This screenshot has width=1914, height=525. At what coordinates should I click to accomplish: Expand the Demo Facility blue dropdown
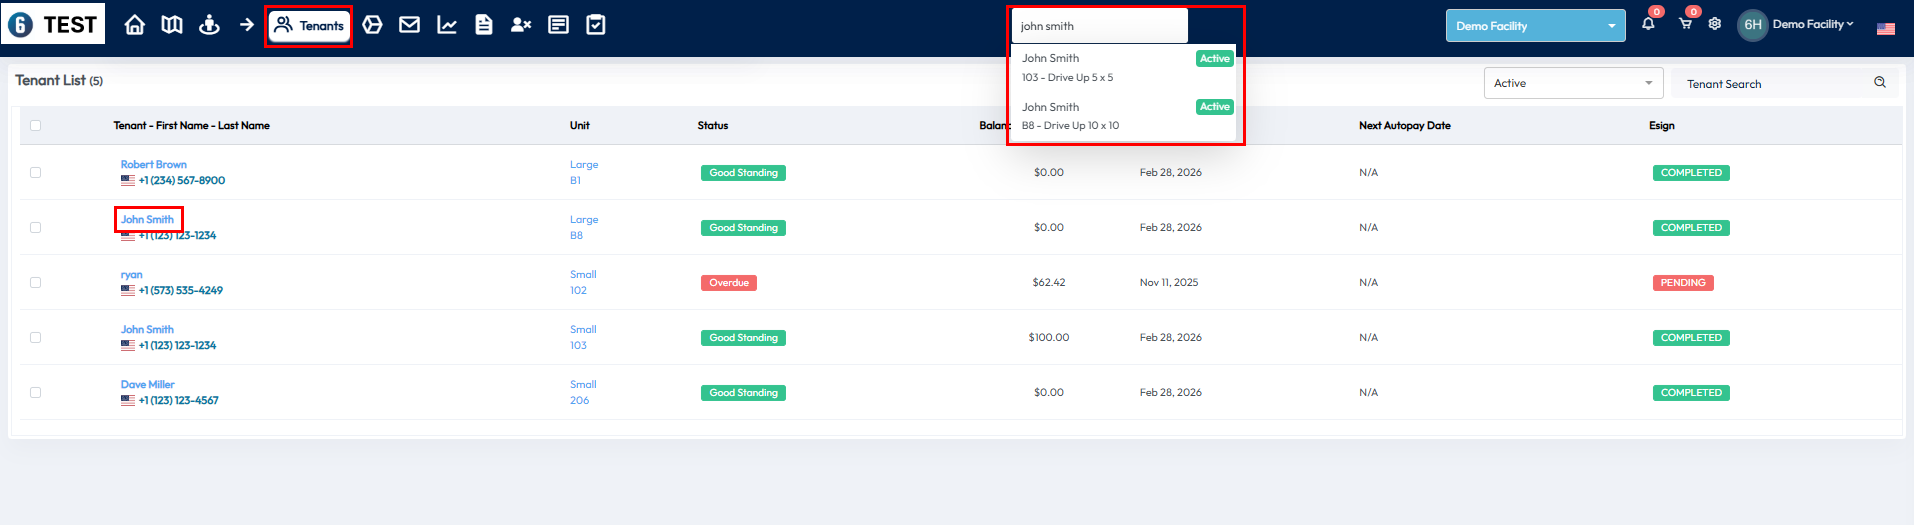1535,26
